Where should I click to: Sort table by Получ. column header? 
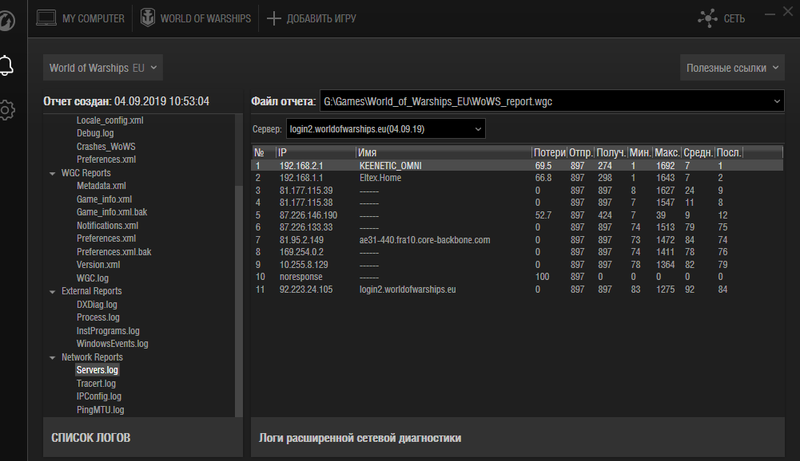coord(611,152)
